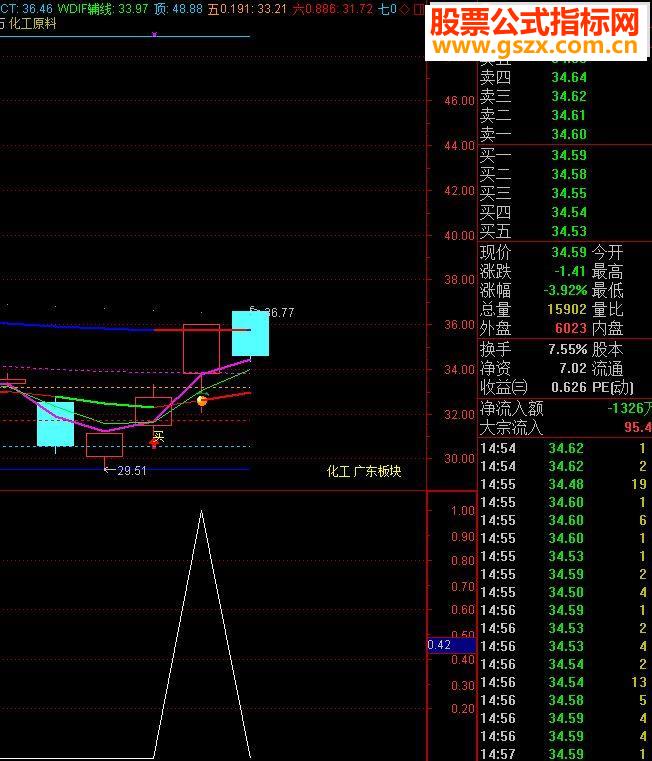Click the WDIF辅线 33.97 indicator readout
The width and height of the screenshot is (652, 761).
point(103,9)
